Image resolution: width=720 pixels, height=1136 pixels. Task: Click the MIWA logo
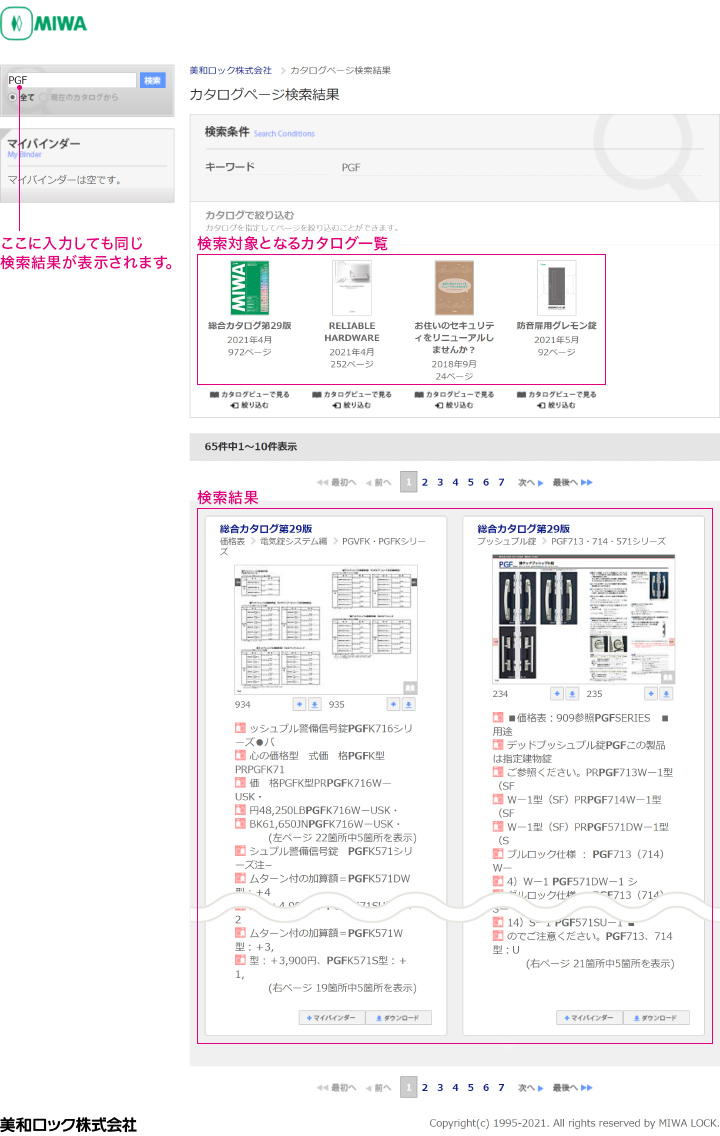pos(43,23)
